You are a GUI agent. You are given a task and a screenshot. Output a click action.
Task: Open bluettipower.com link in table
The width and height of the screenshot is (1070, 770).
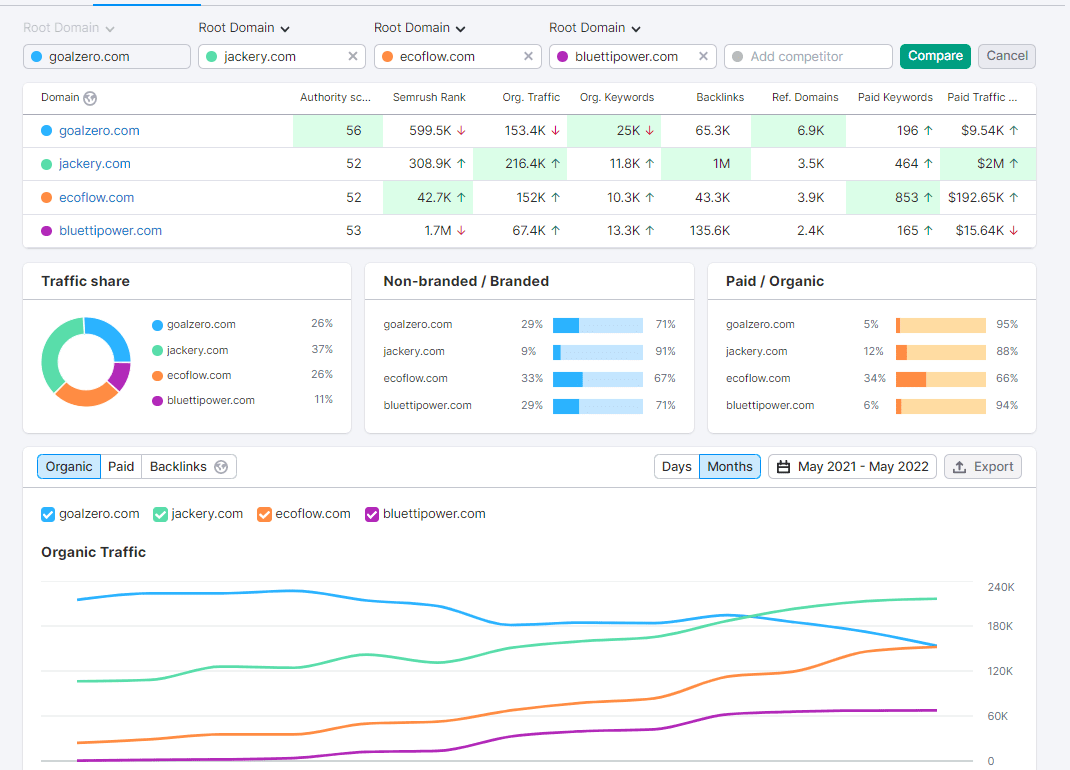111,231
